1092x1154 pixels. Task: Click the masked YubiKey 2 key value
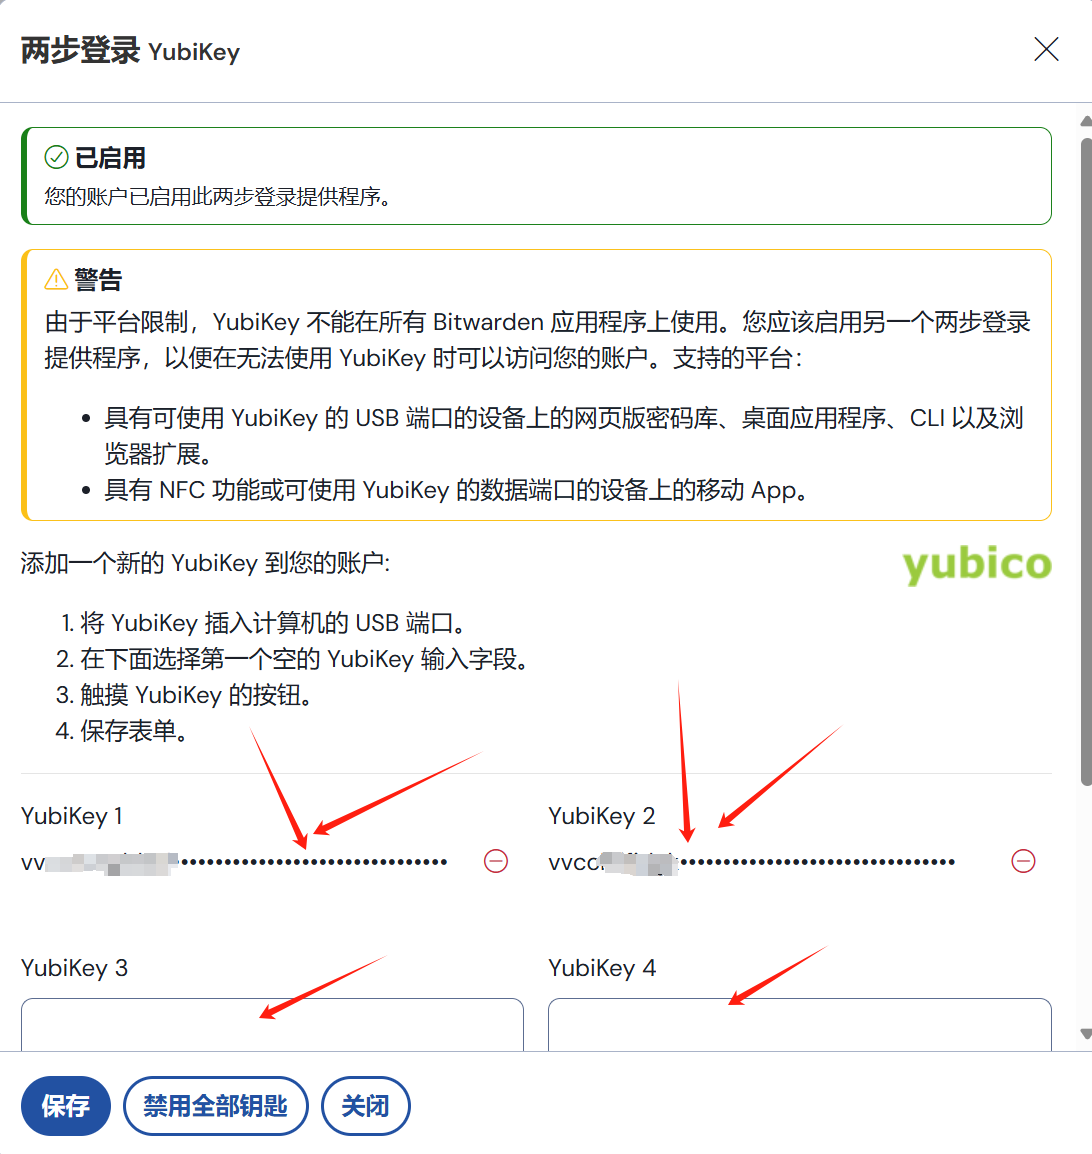click(x=751, y=862)
